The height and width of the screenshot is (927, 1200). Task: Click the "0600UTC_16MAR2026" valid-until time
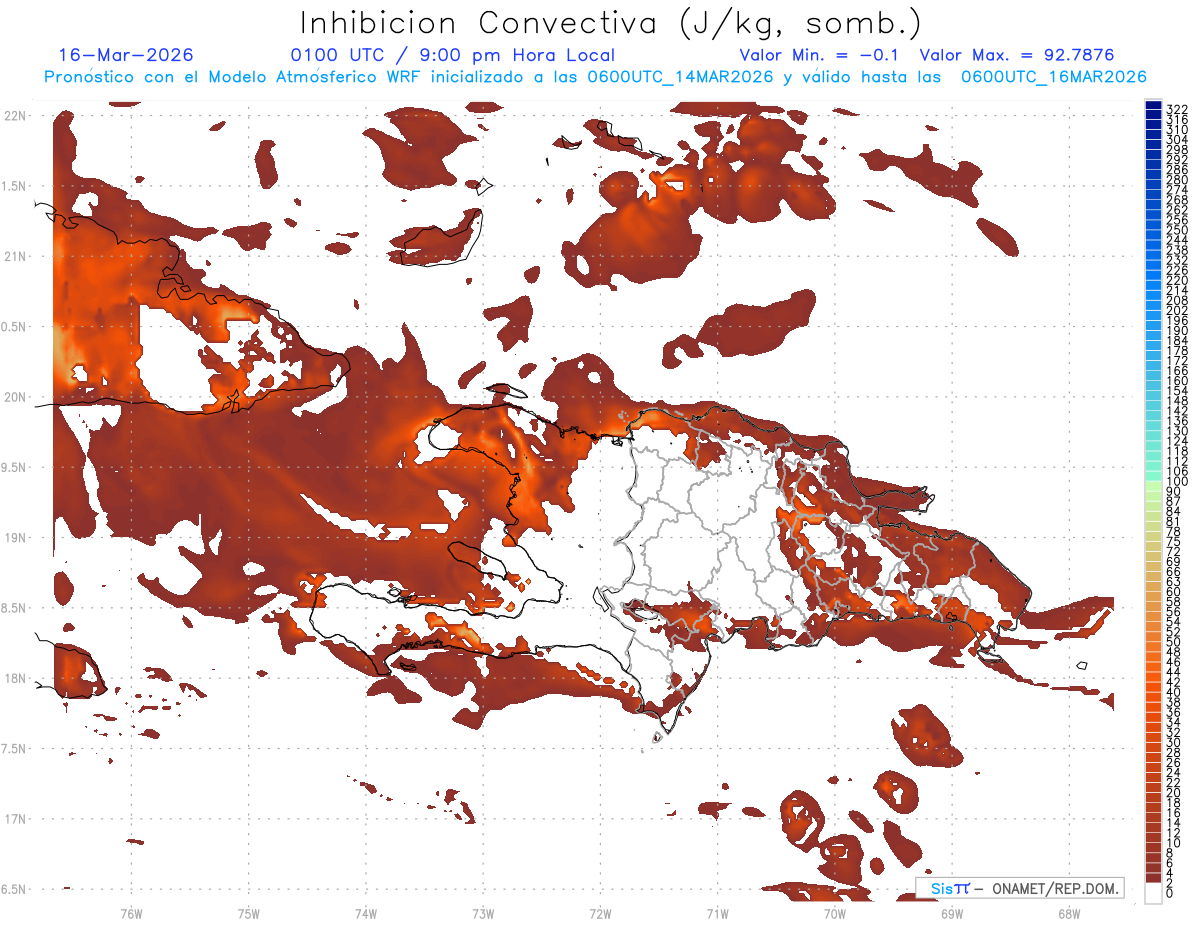(x=1054, y=77)
